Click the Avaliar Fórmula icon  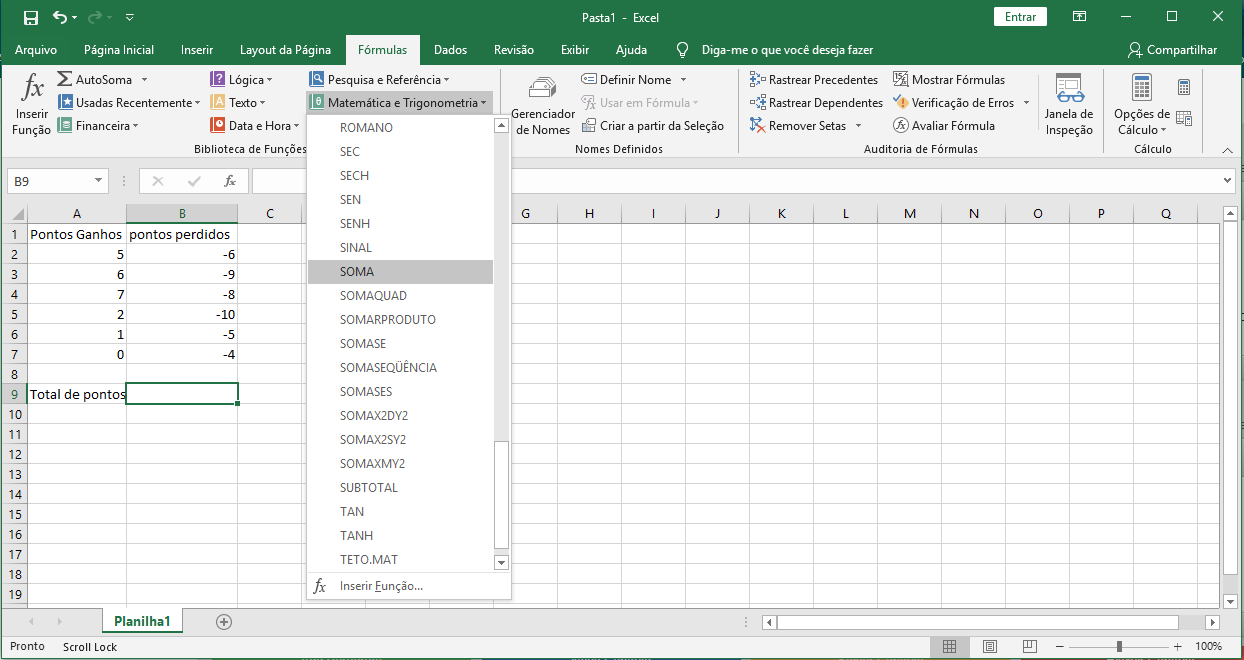coord(900,126)
